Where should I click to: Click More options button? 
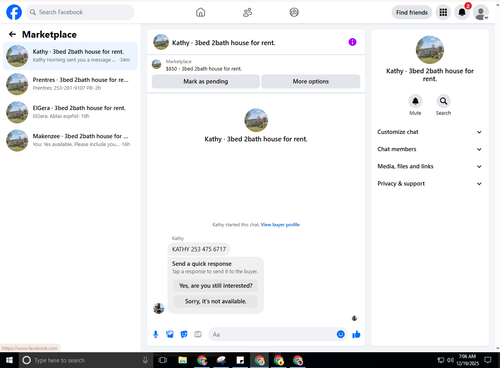311,81
